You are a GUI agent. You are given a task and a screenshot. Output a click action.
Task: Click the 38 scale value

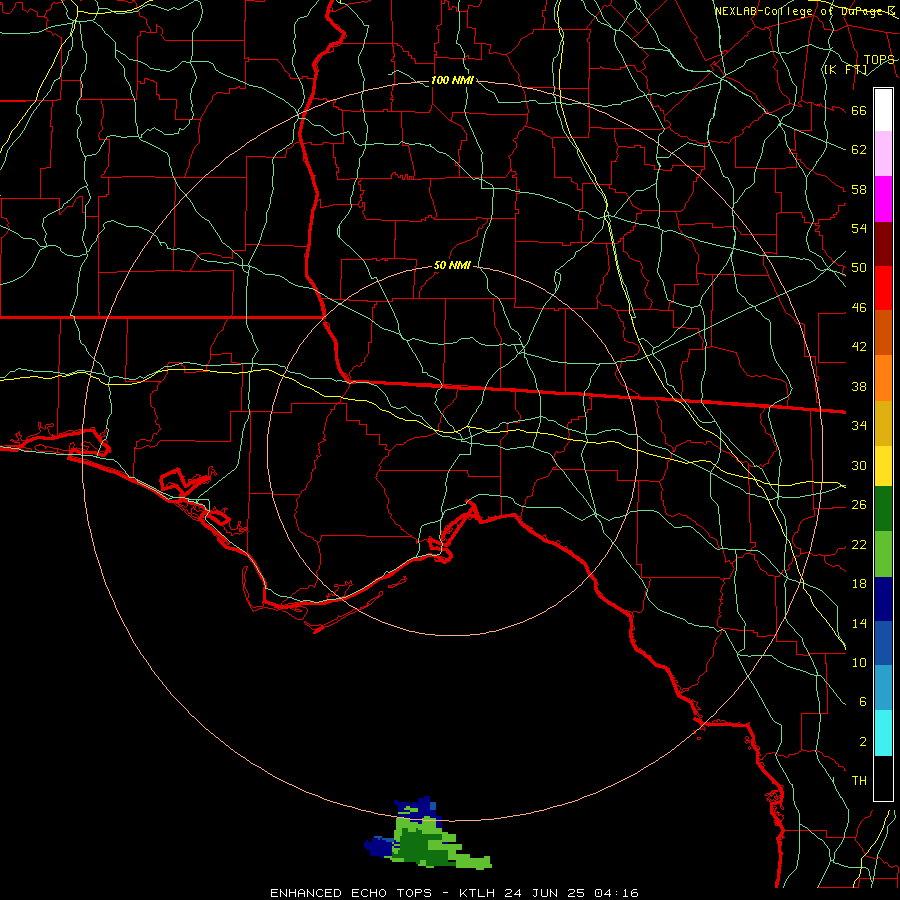(x=859, y=386)
